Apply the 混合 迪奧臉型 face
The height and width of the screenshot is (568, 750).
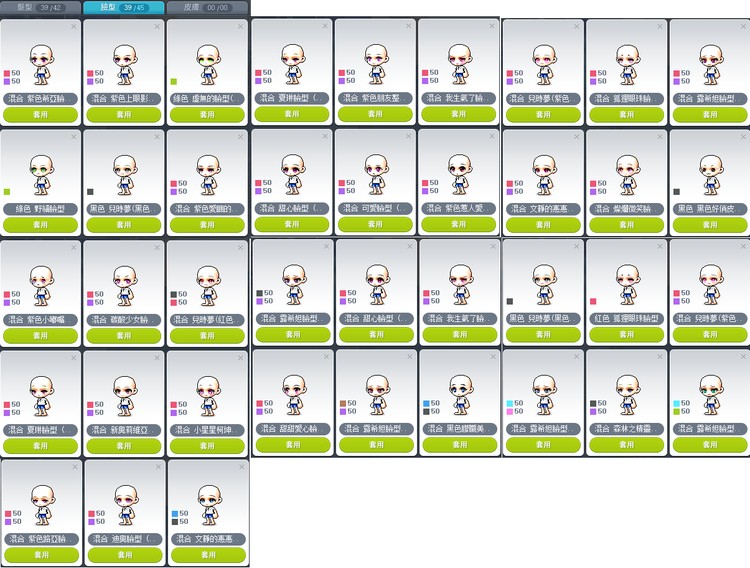tap(124, 554)
